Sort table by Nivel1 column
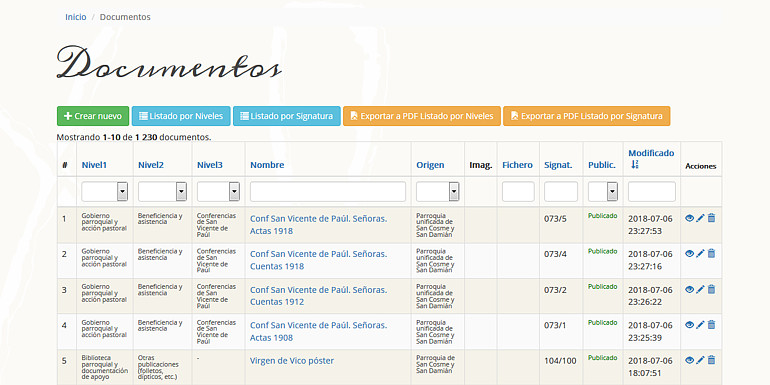The width and height of the screenshot is (770, 385). tap(94, 165)
